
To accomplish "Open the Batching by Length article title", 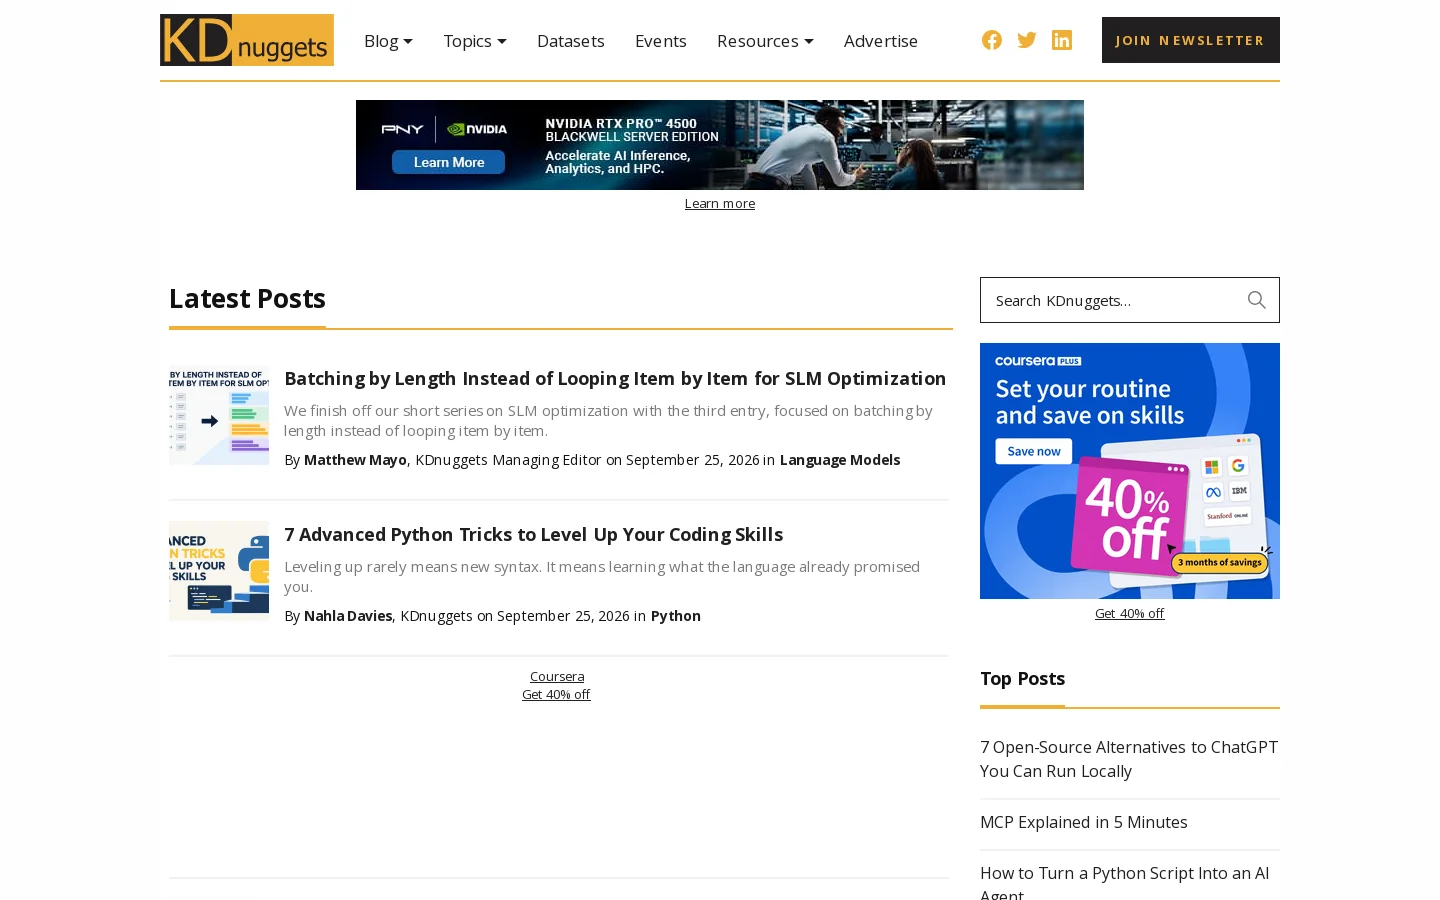I will [x=615, y=378].
